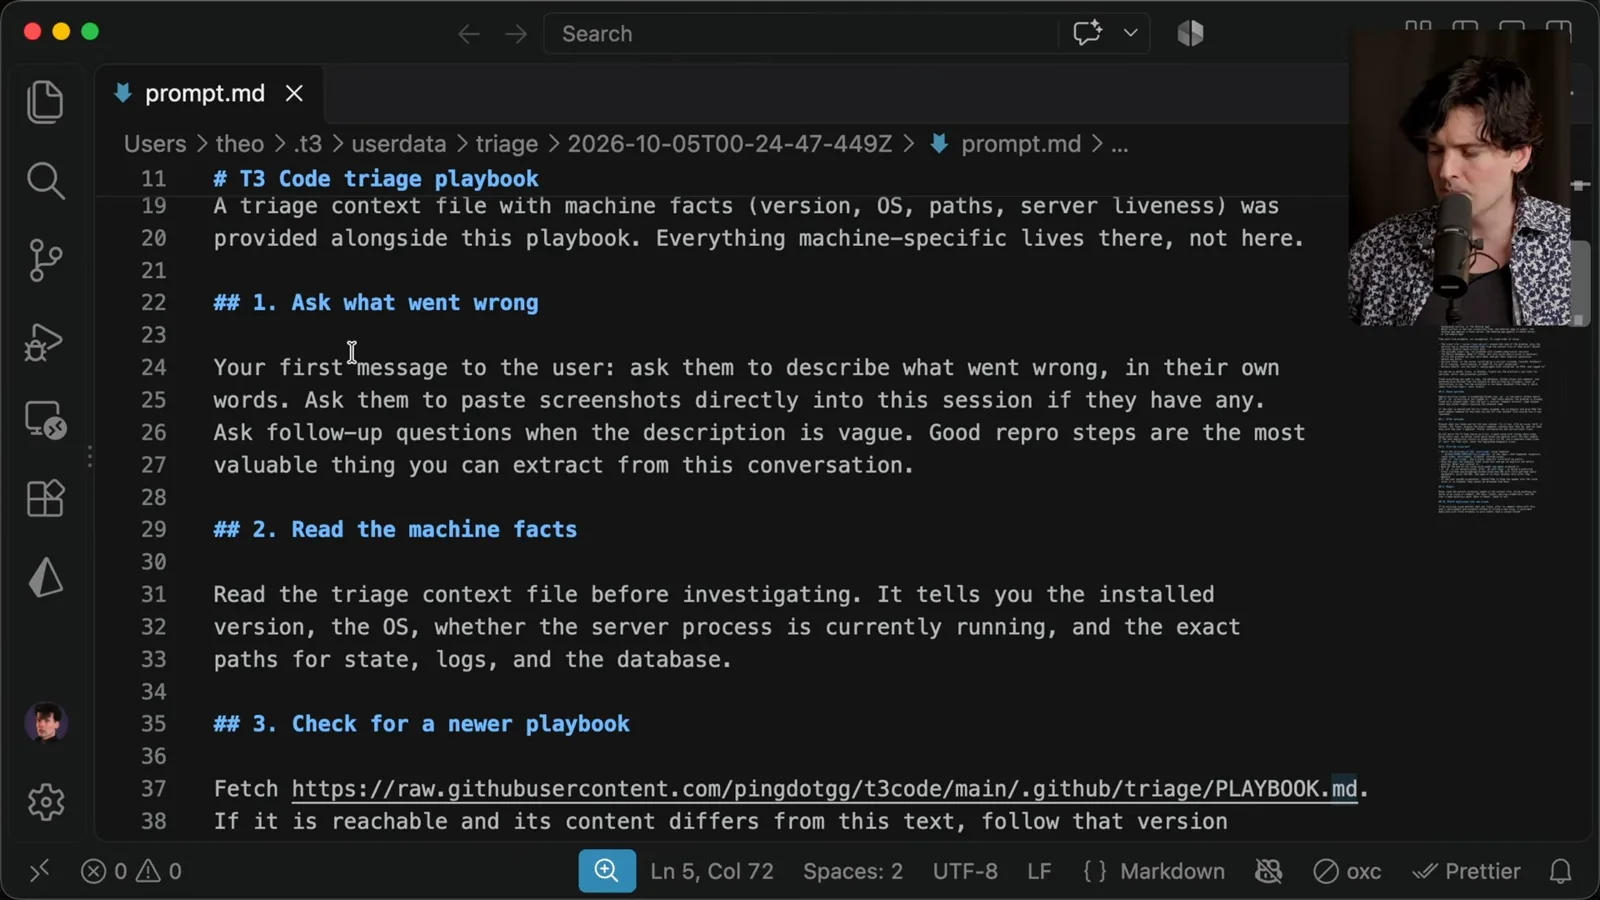Open the Accounts avatar menu

click(x=45, y=723)
